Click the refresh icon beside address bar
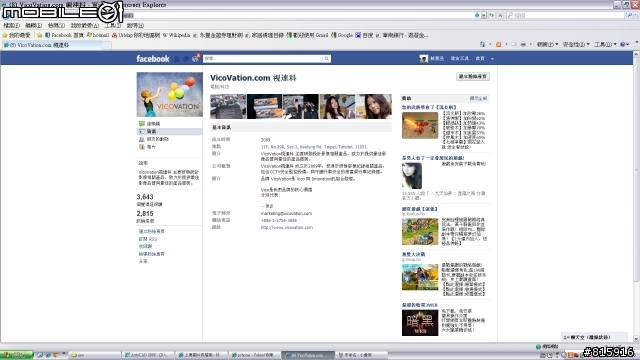The width and height of the screenshot is (640, 360). tap(492, 15)
